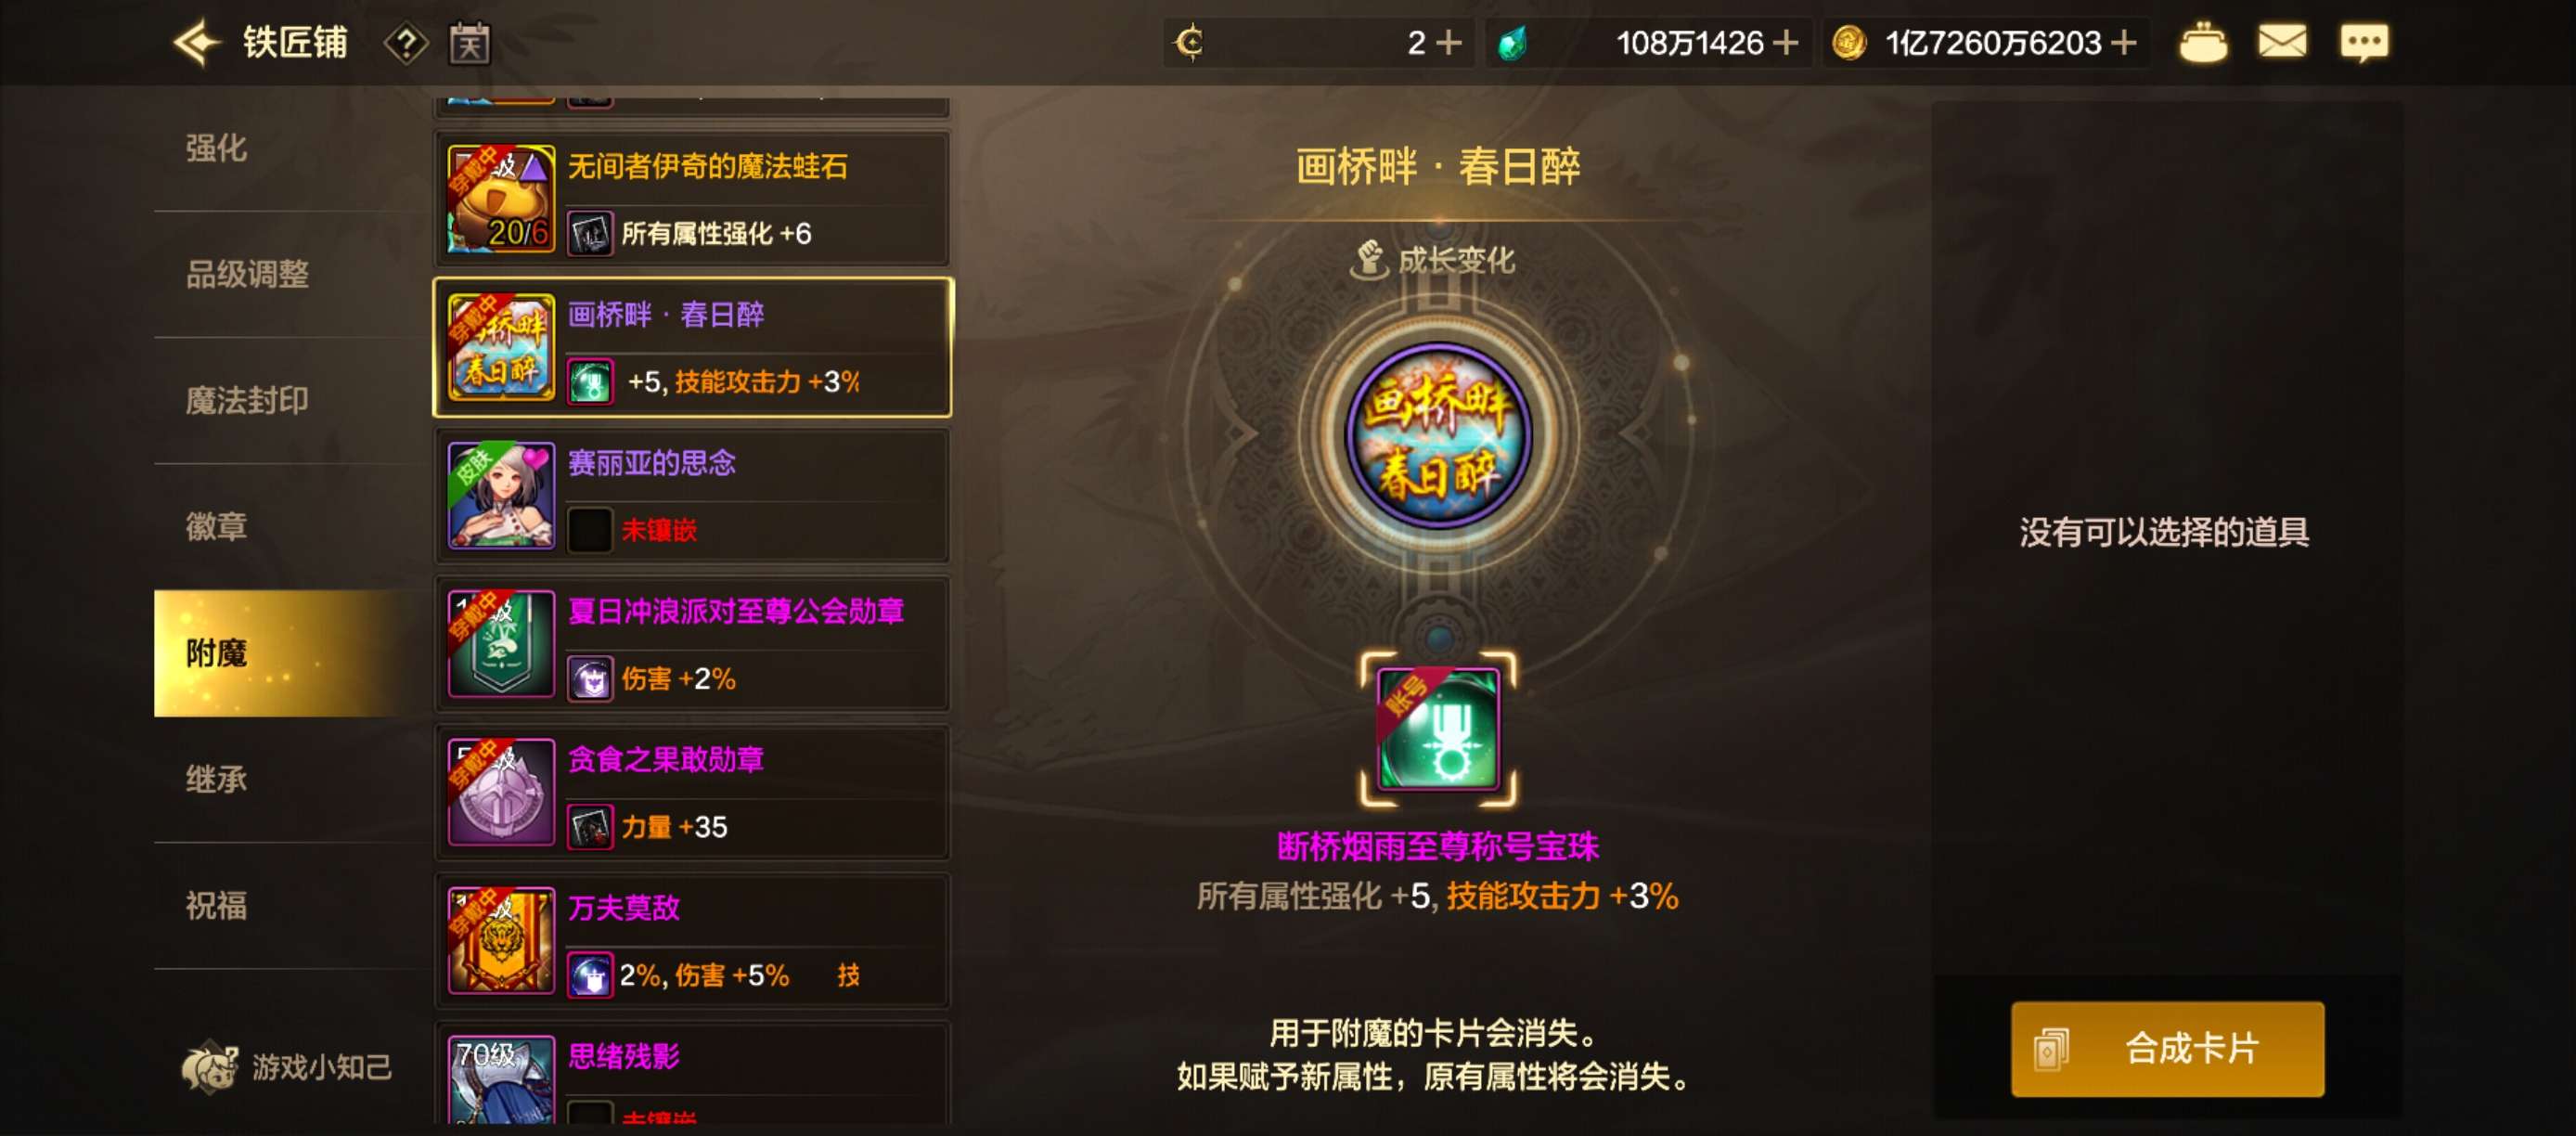
Task: Add gold coins with the plus sign
Action: tap(2124, 43)
